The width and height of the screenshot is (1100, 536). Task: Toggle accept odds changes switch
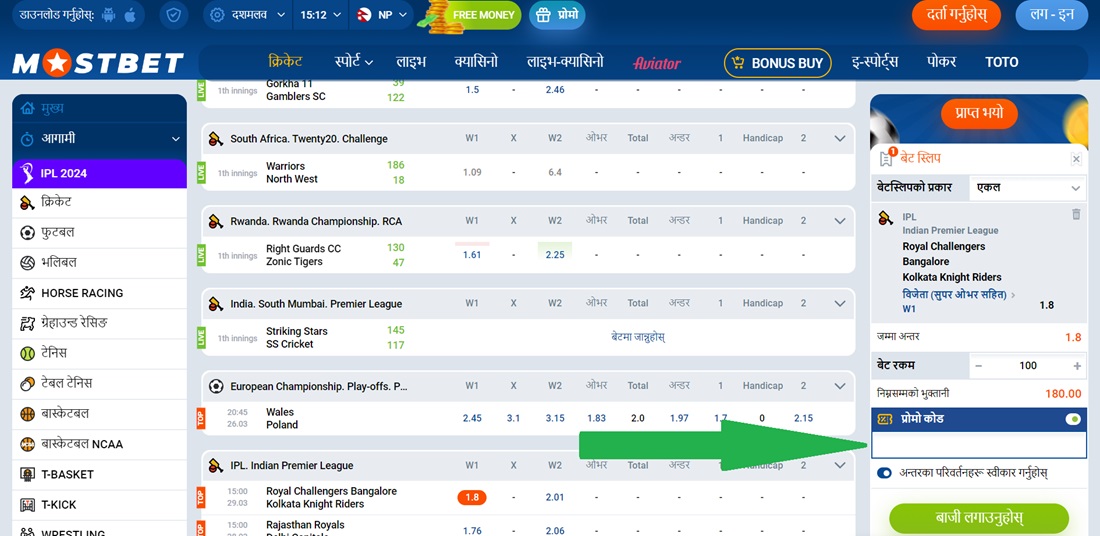pos(885,473)
